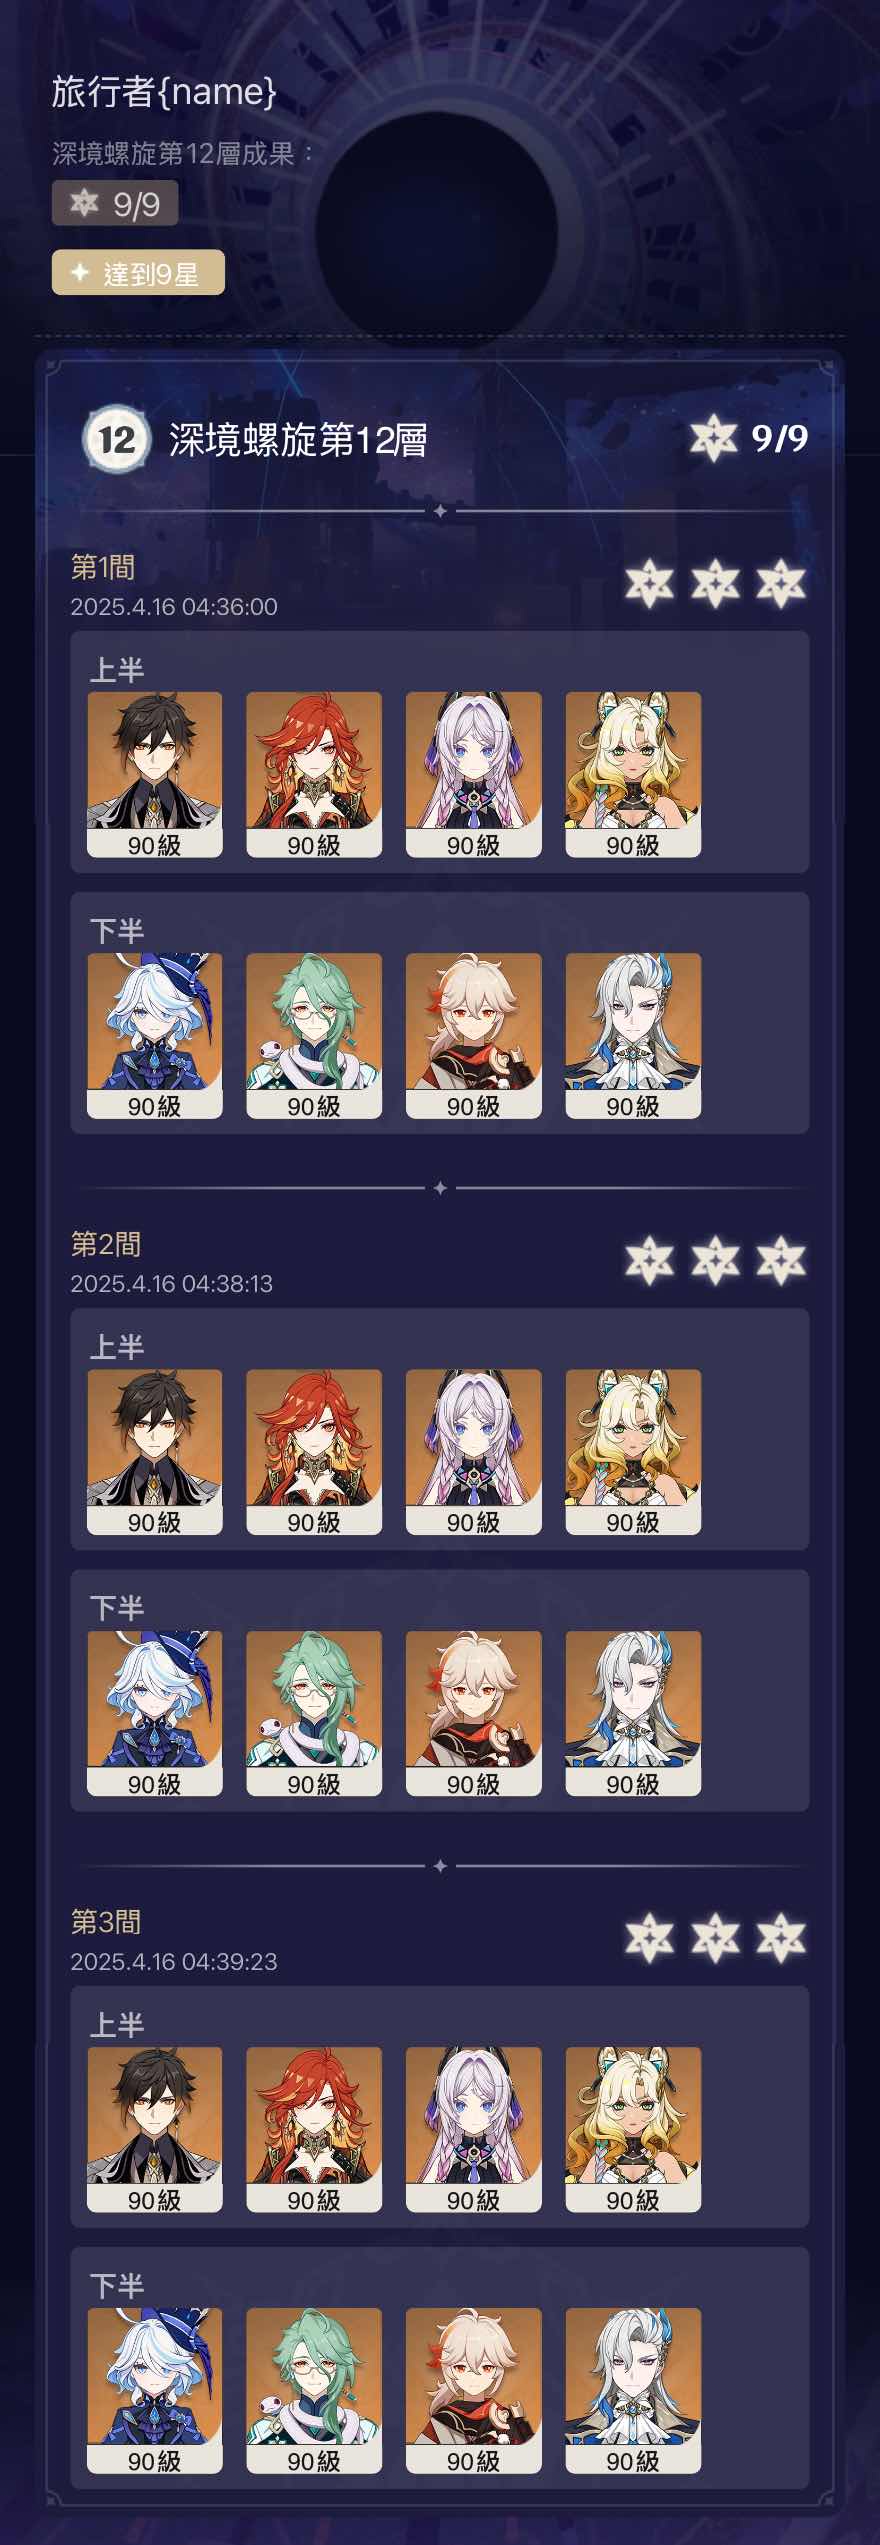
Task: Click the star icon beside 9/9 in floor header
Action: pos(713,438)
